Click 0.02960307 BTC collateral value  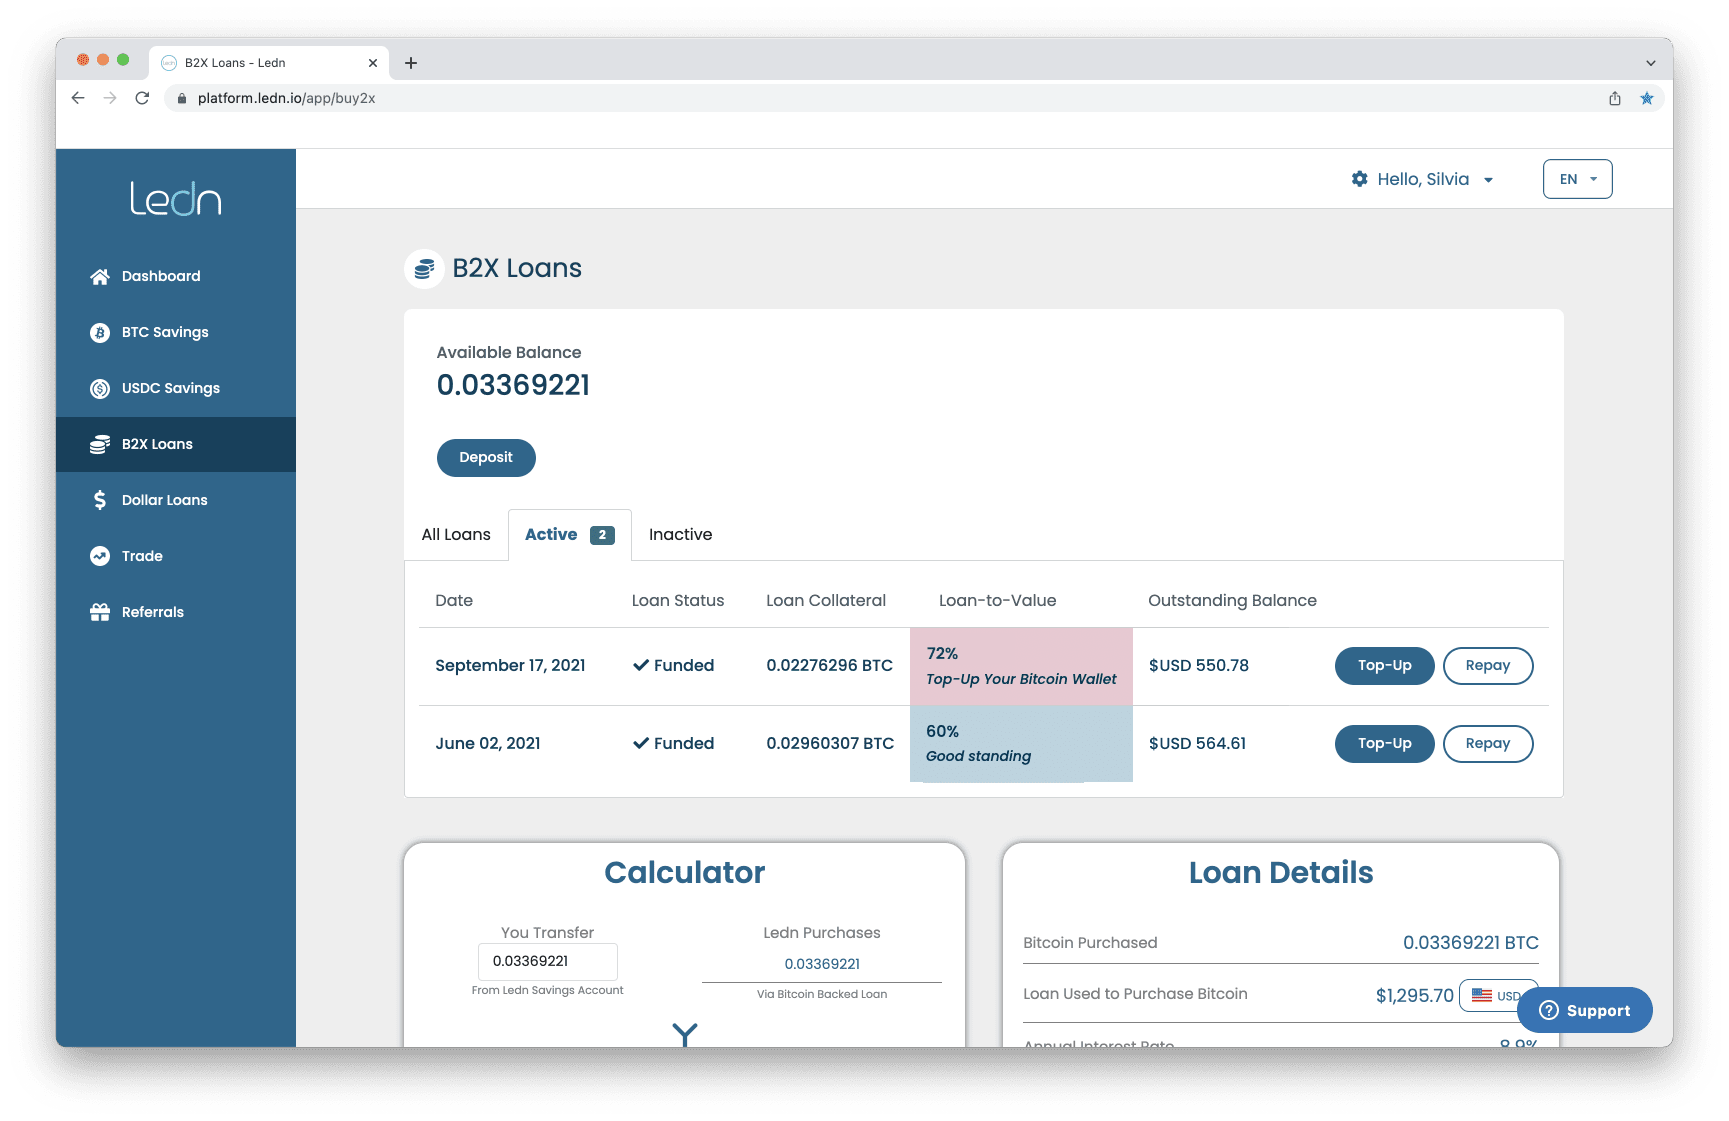(830, 744)
